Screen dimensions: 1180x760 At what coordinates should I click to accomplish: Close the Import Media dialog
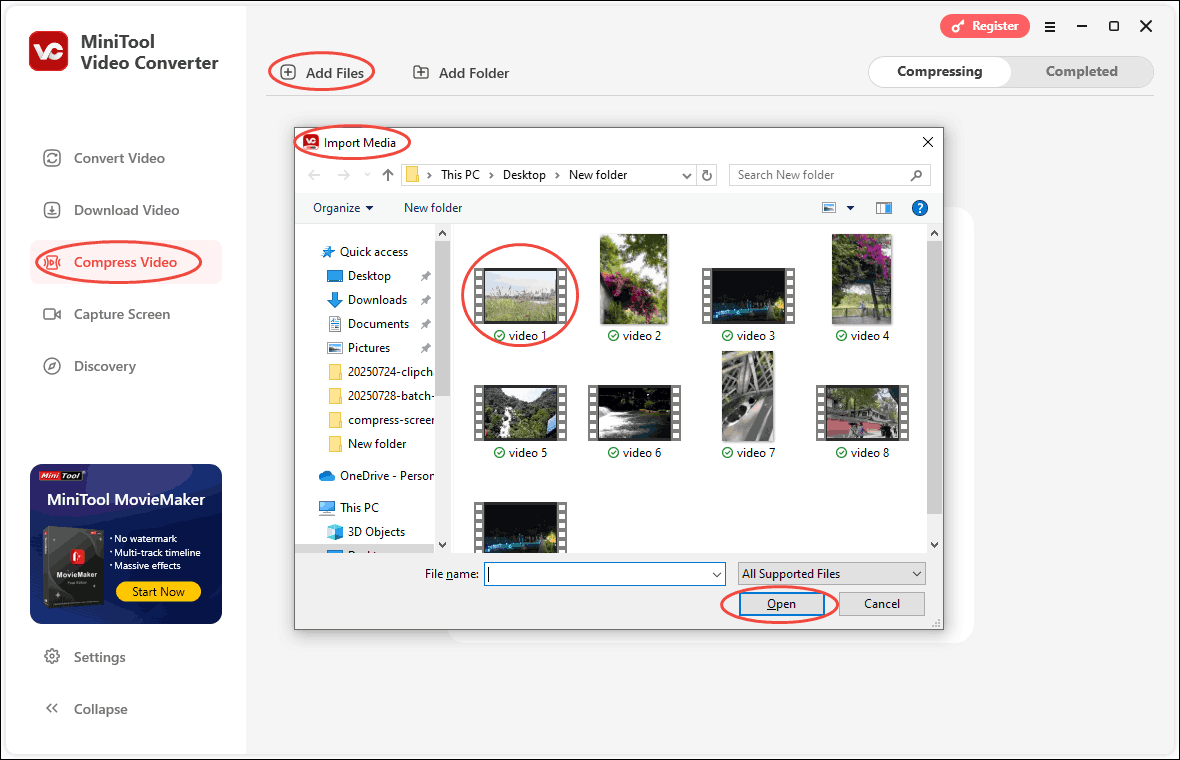pyautogui.click(x=928, y=142)
